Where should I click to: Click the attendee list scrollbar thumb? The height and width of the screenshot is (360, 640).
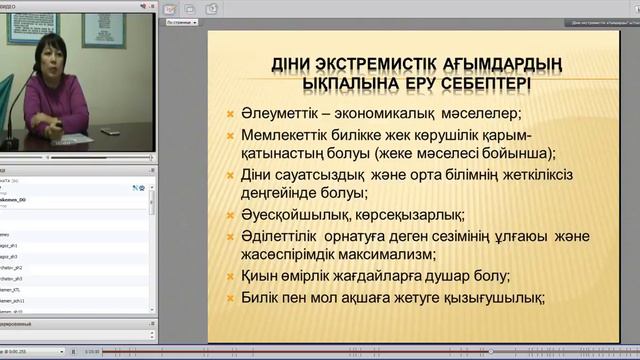(152, 203)
